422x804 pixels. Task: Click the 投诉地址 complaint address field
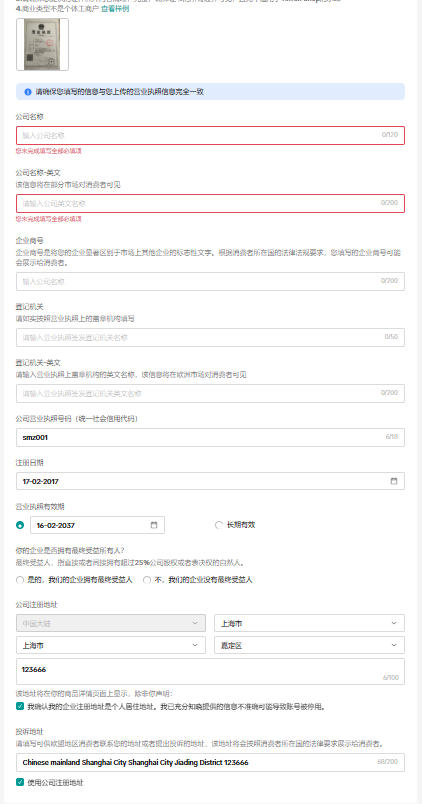(210, 762)
